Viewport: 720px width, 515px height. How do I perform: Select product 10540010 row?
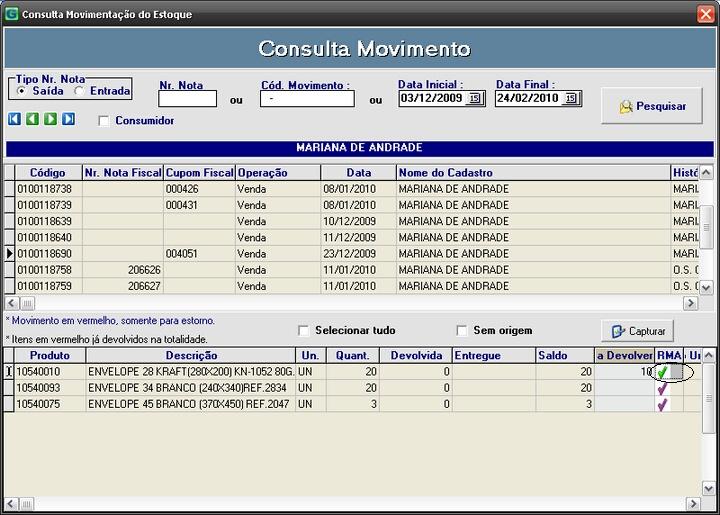[x=352, y=372]
